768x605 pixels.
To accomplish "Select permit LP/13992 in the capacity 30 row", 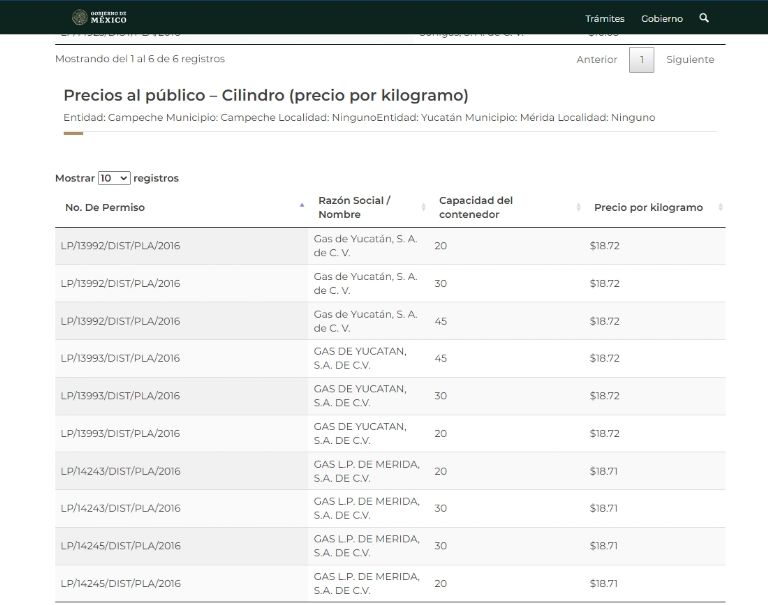I will pos(120,283).
